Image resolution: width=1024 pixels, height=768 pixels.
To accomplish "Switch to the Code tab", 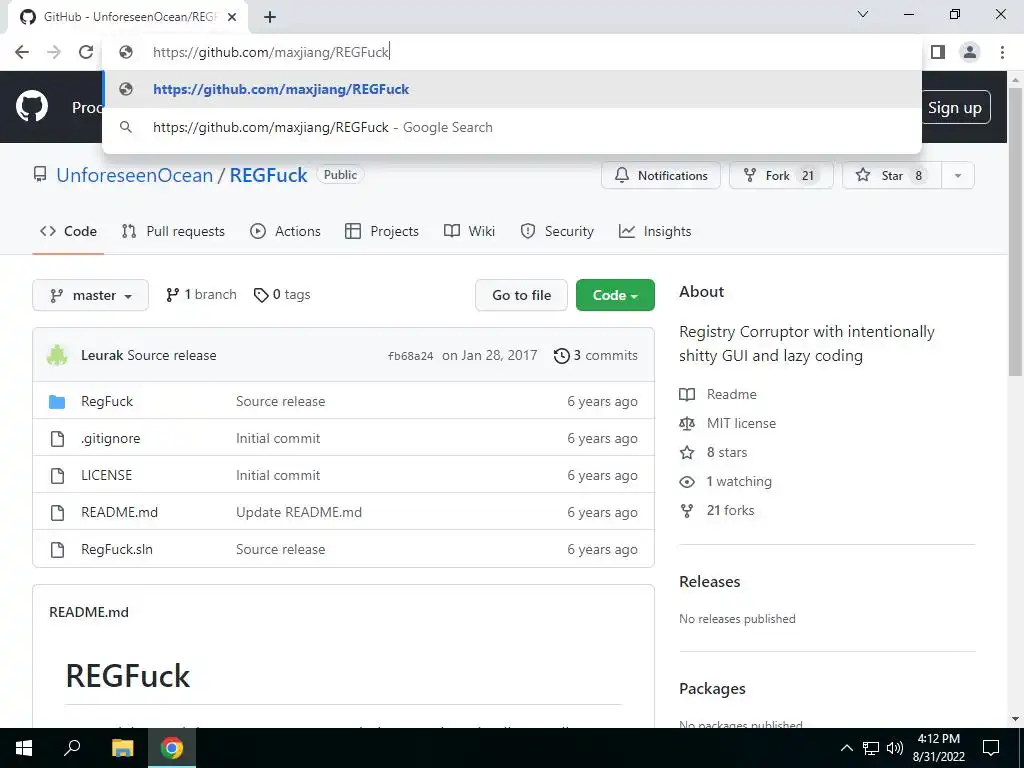I will [x=68, y=231].
